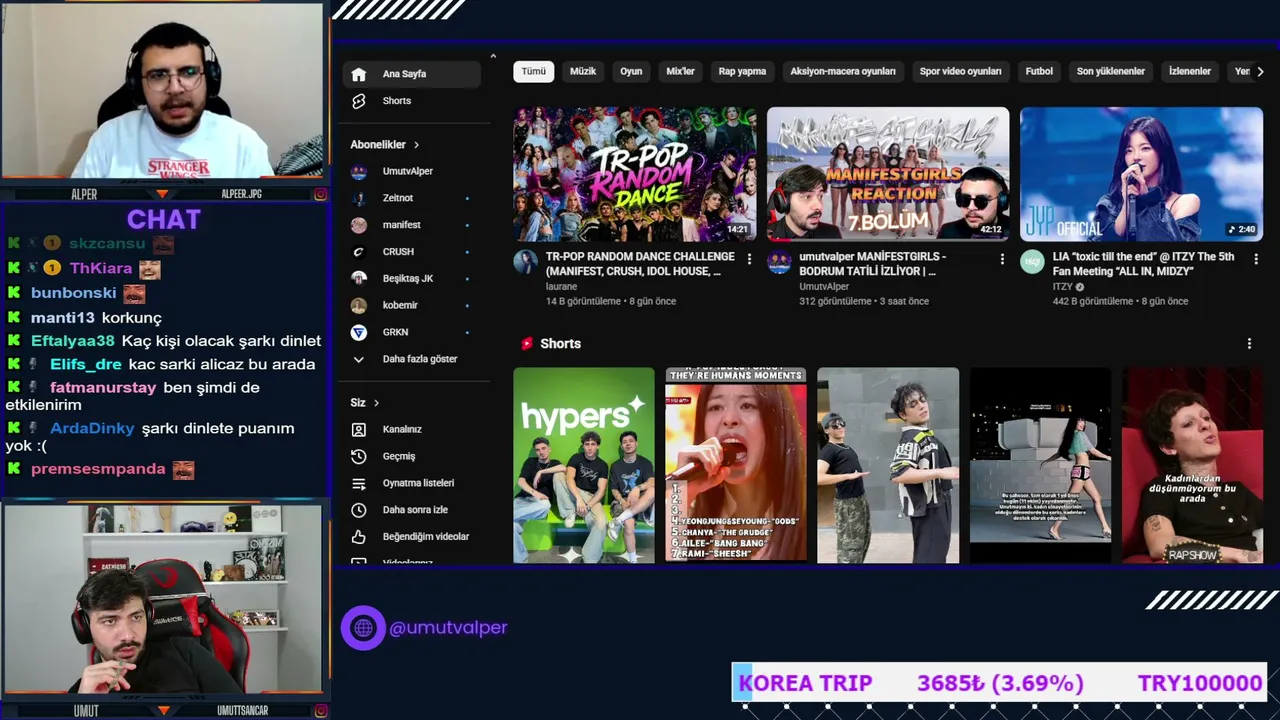Click the red Shorts section logo
This screenshot has width=1280, height=720.
point(527,344)
